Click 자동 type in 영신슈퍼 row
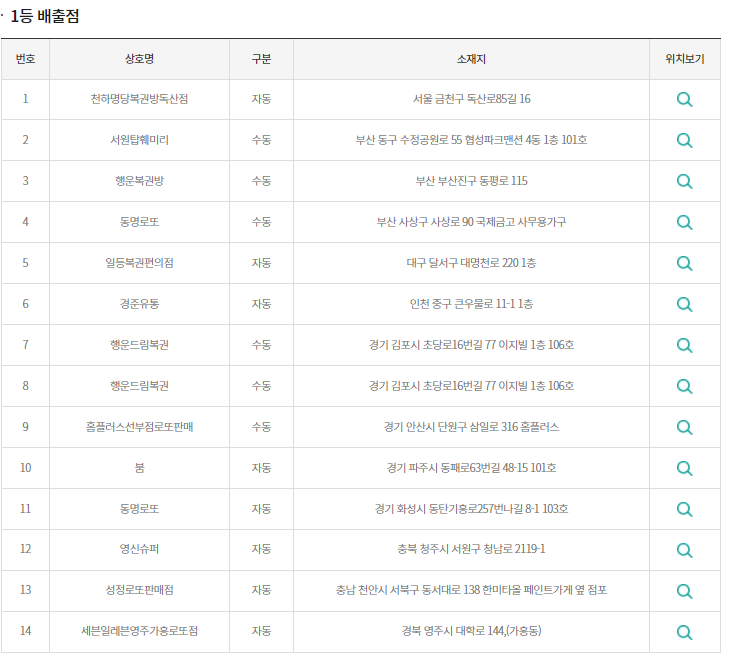This screenshot has height=665, width=729. click(261, 549)
